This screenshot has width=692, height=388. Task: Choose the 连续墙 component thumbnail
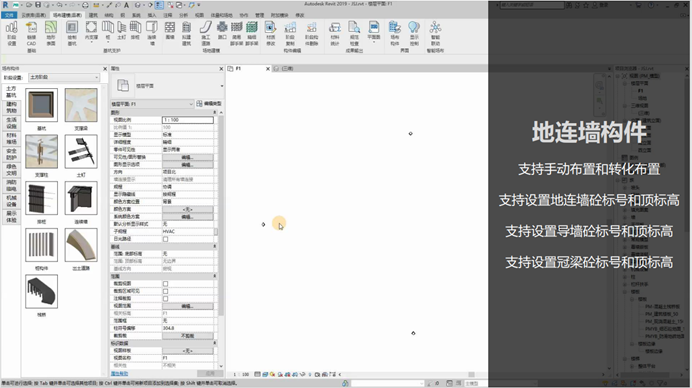coord(81,198)
